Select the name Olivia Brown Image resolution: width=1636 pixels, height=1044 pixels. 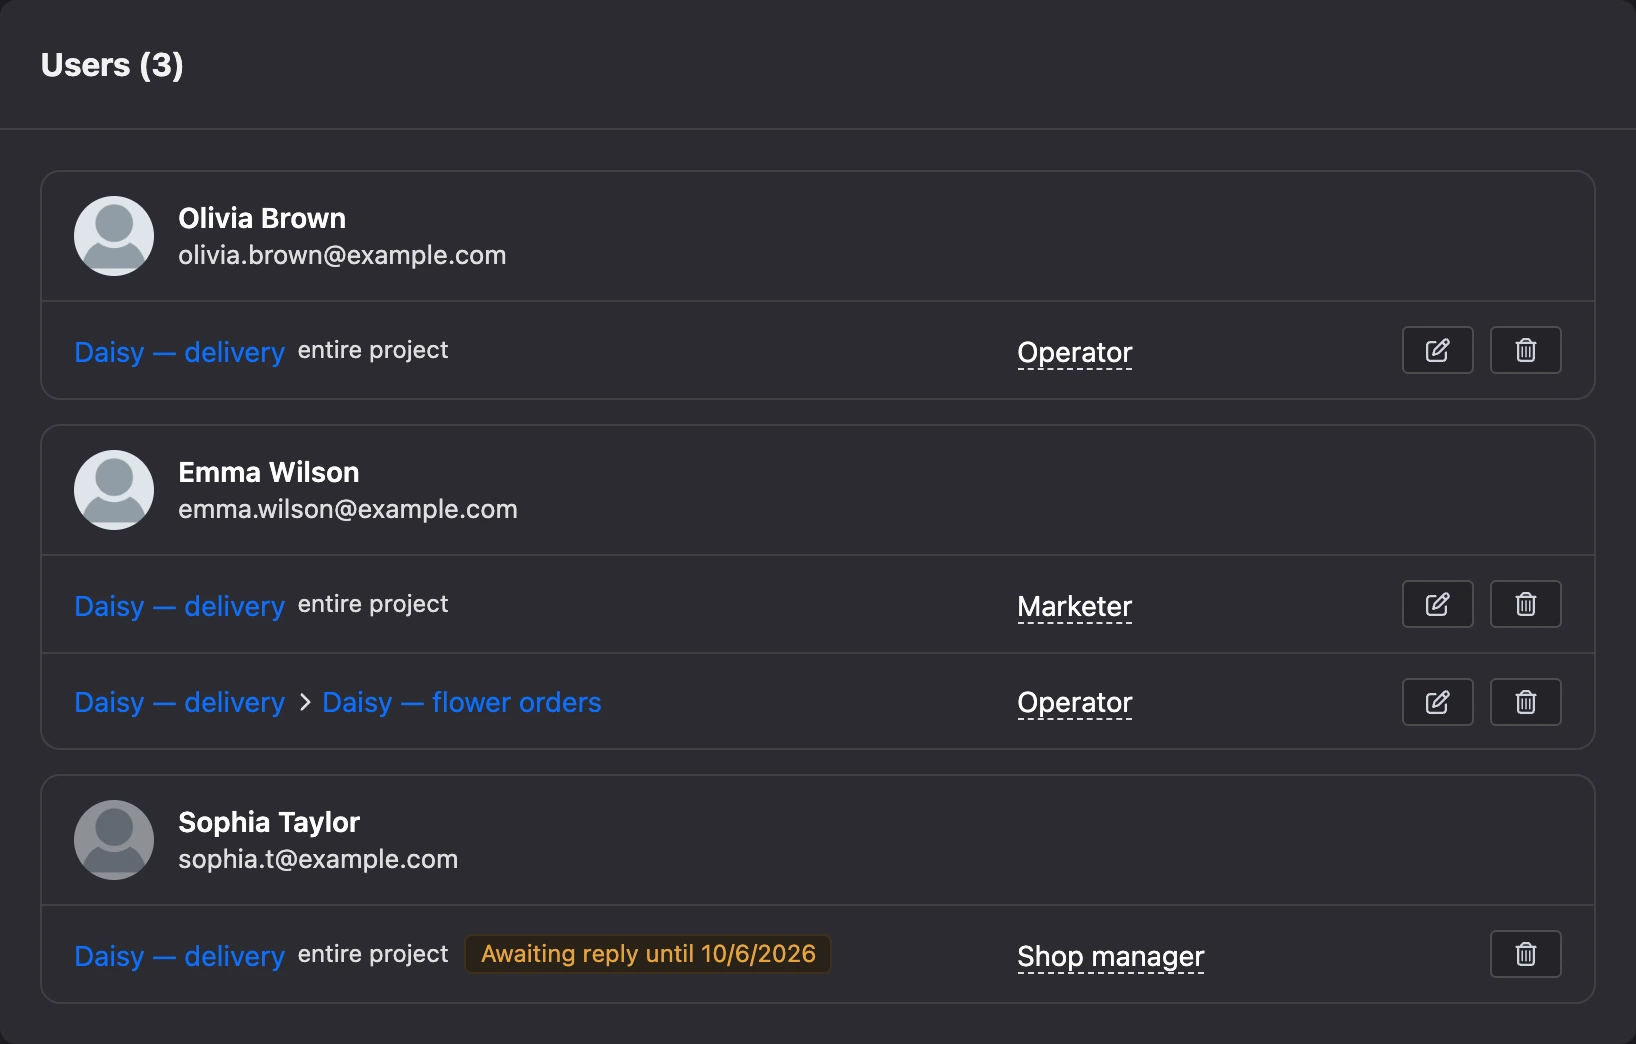(x=262, y=218)
